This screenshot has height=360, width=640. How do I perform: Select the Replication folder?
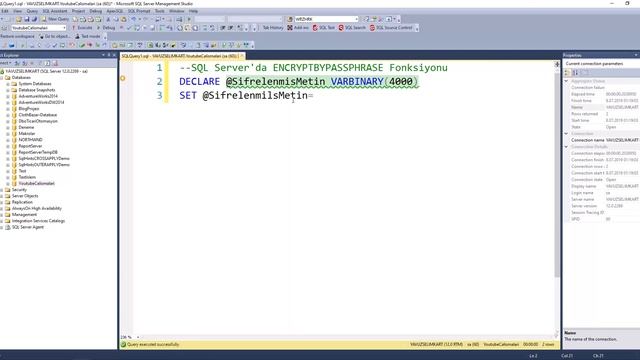coord(22,202)
